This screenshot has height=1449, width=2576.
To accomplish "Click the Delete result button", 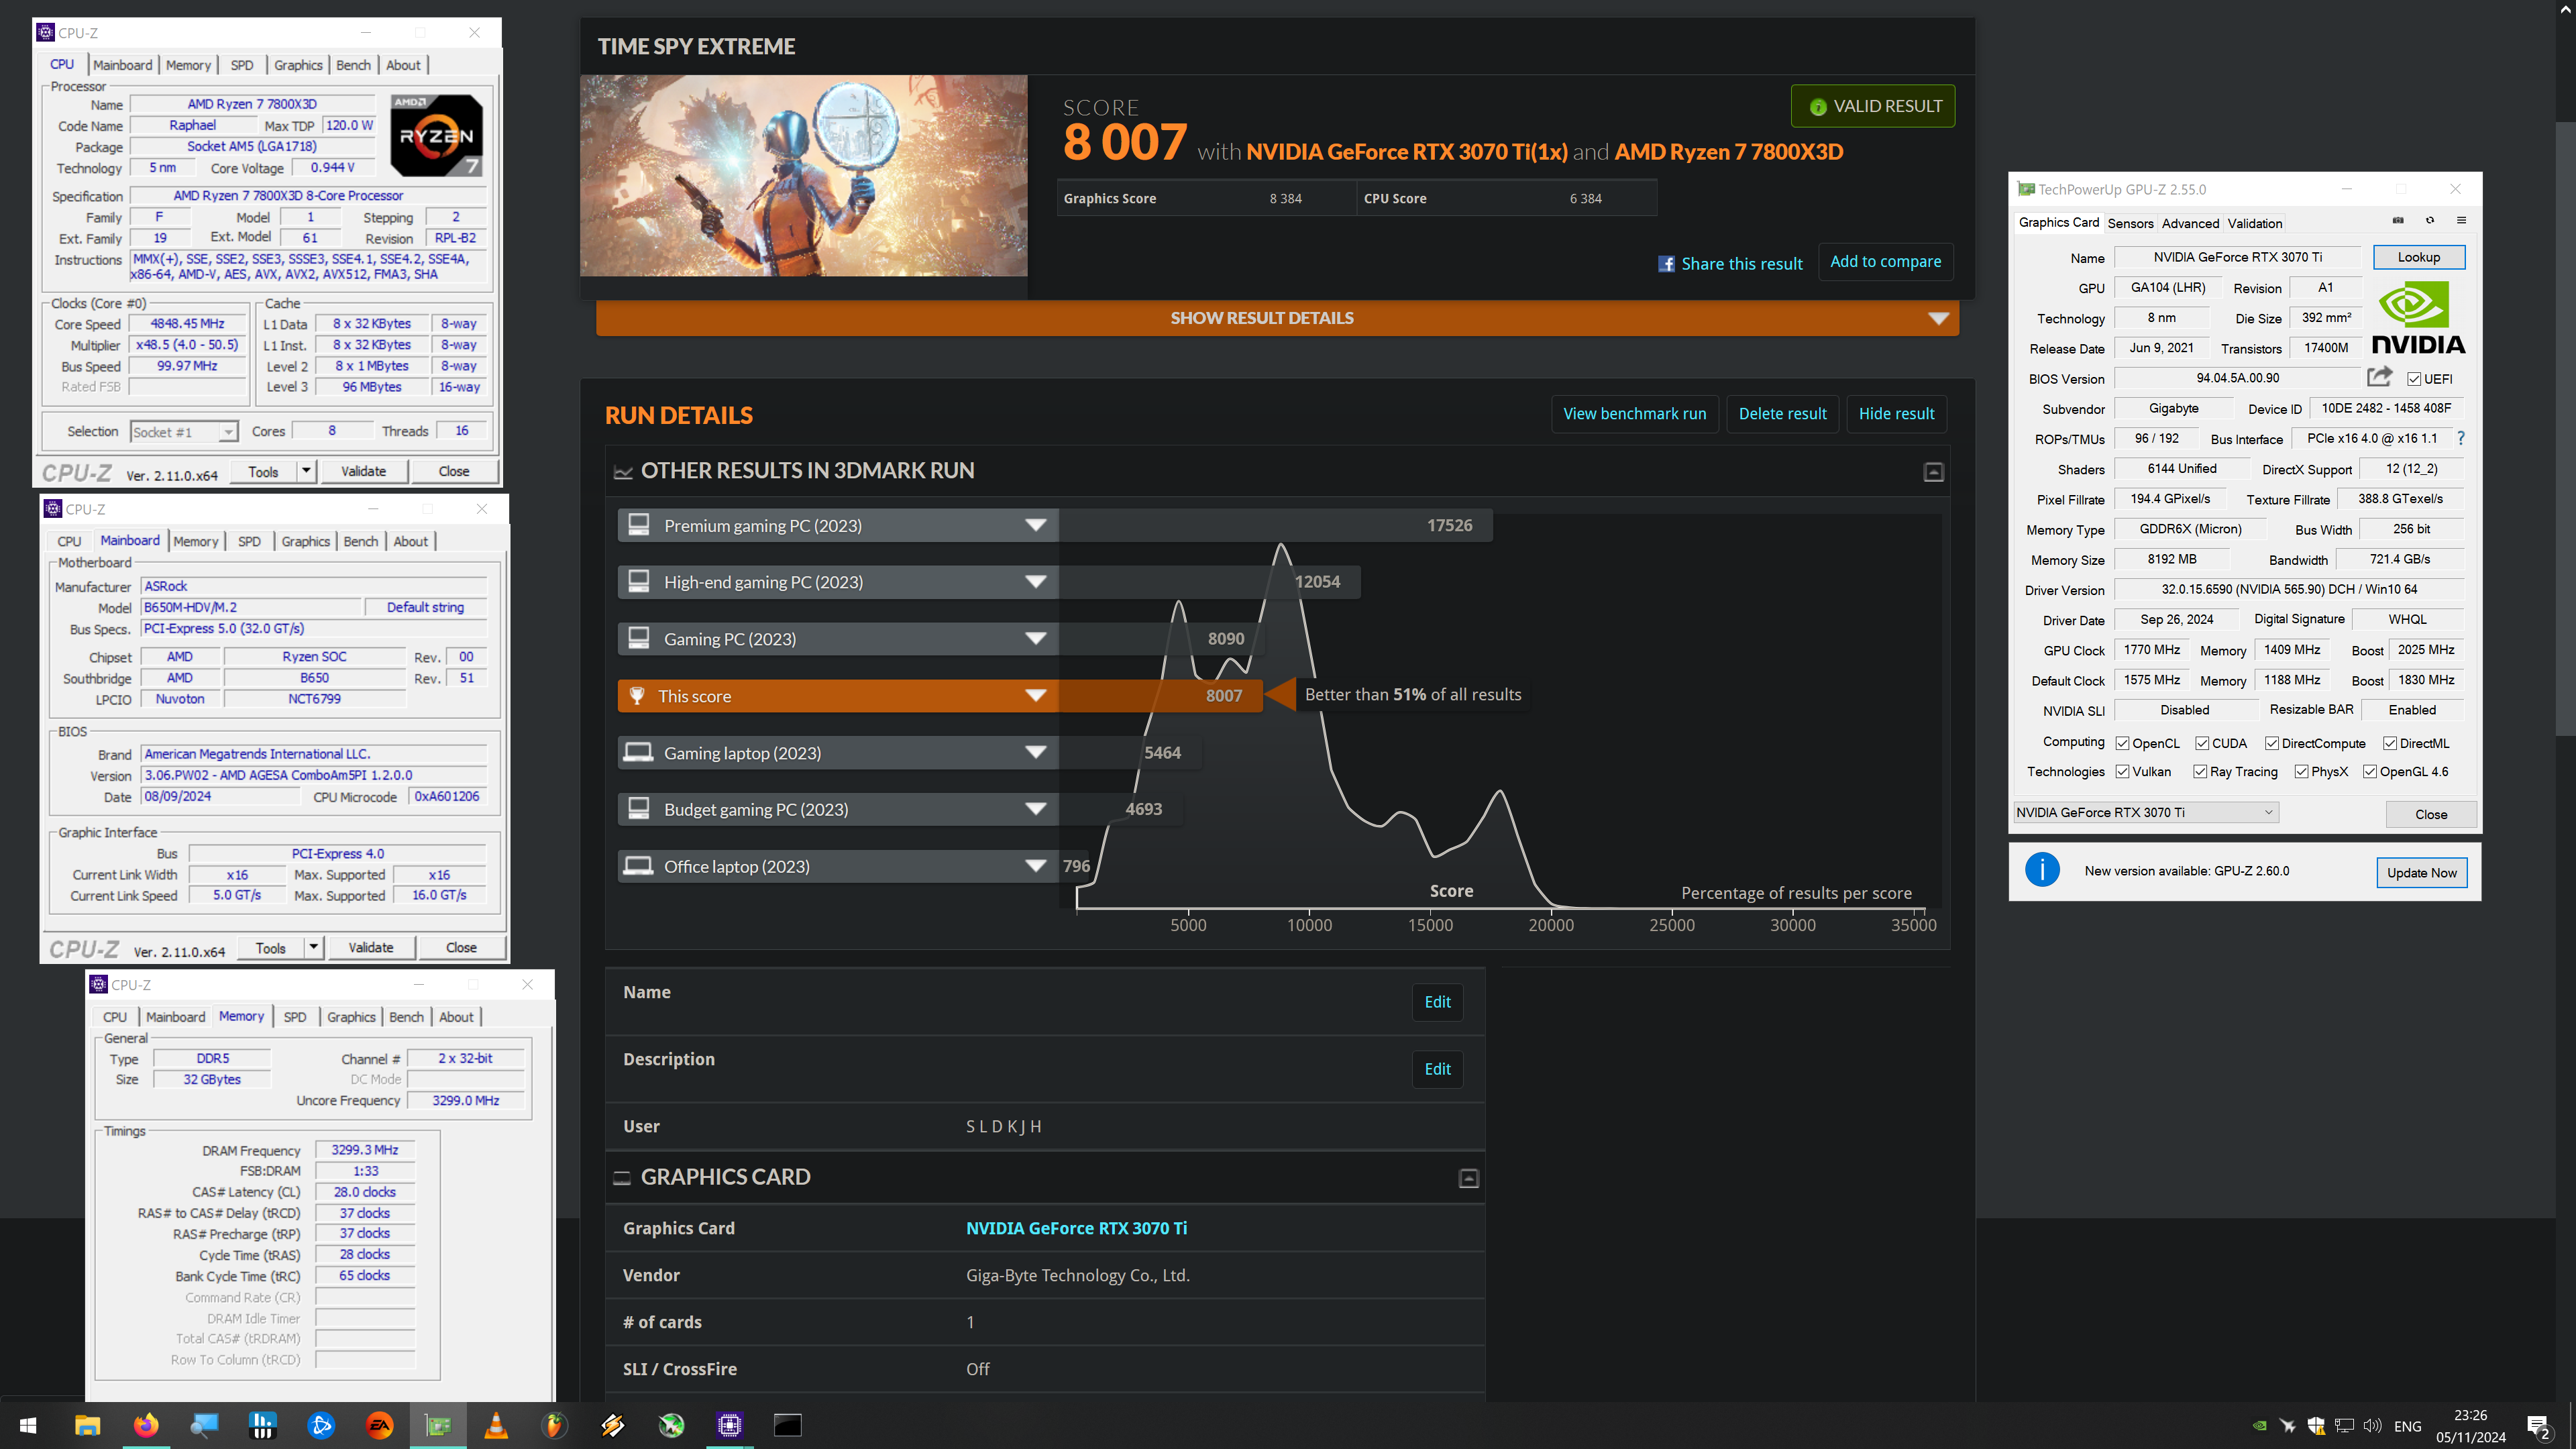I will tap(1782, 413).
